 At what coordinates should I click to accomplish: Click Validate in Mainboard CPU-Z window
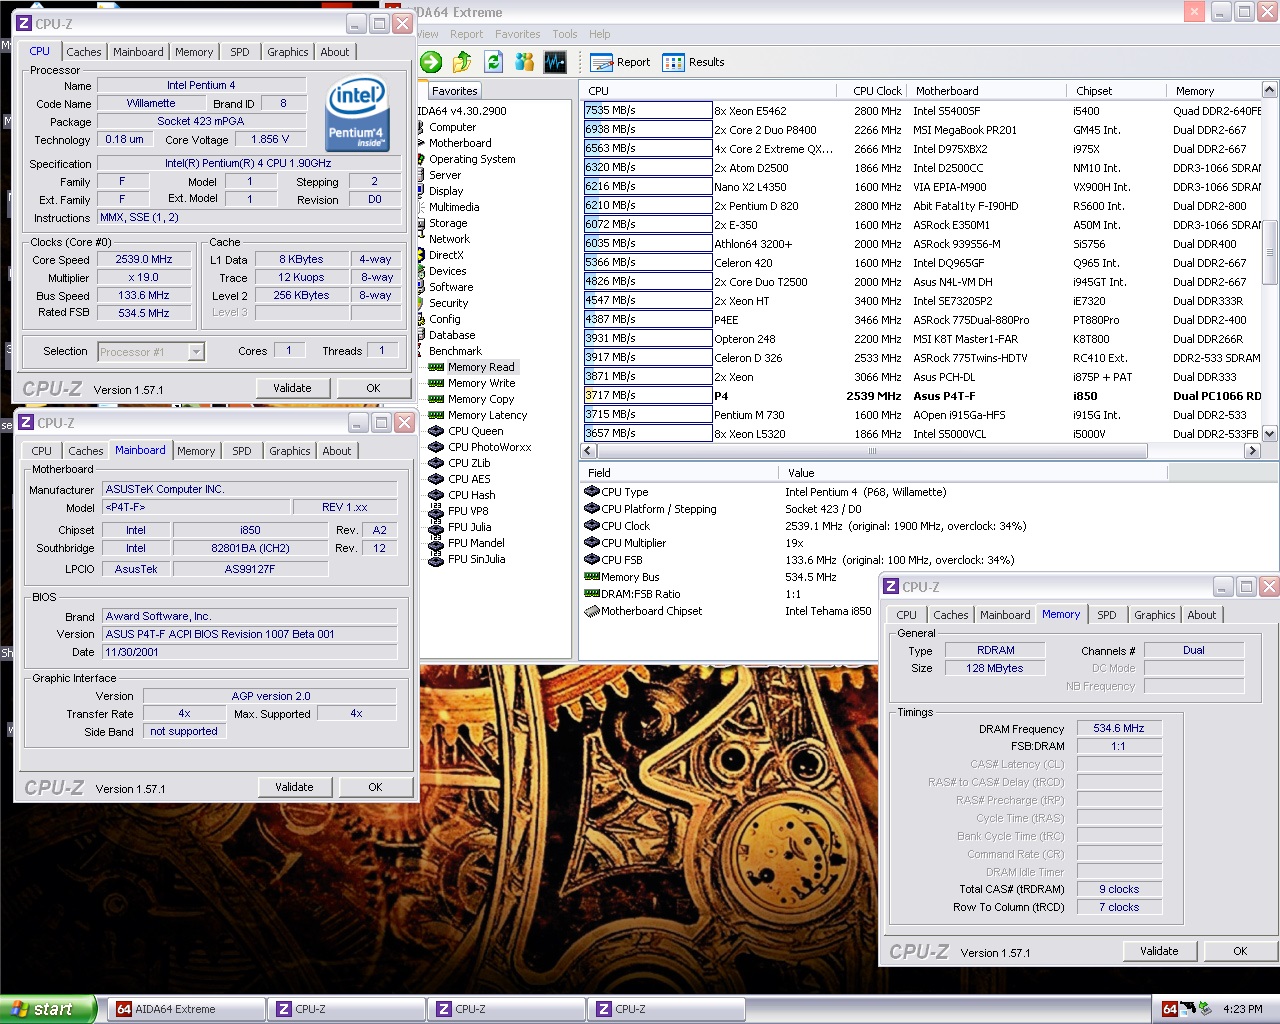294,787
